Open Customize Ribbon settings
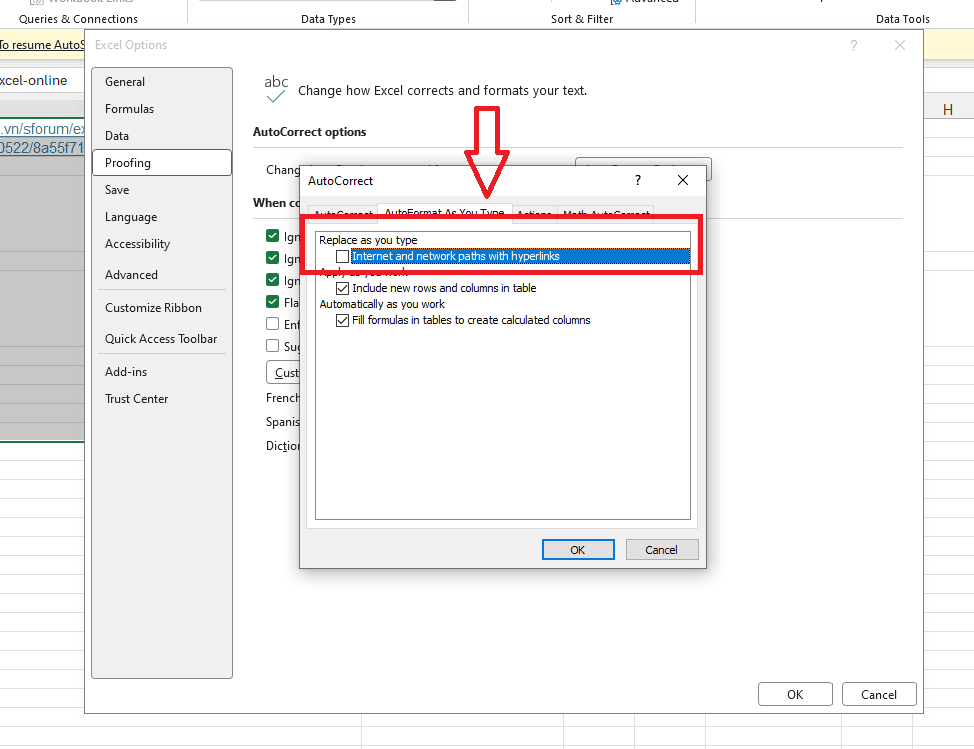Screen dimensions: 974x749 pyautogui.click(x=162, y=308)
